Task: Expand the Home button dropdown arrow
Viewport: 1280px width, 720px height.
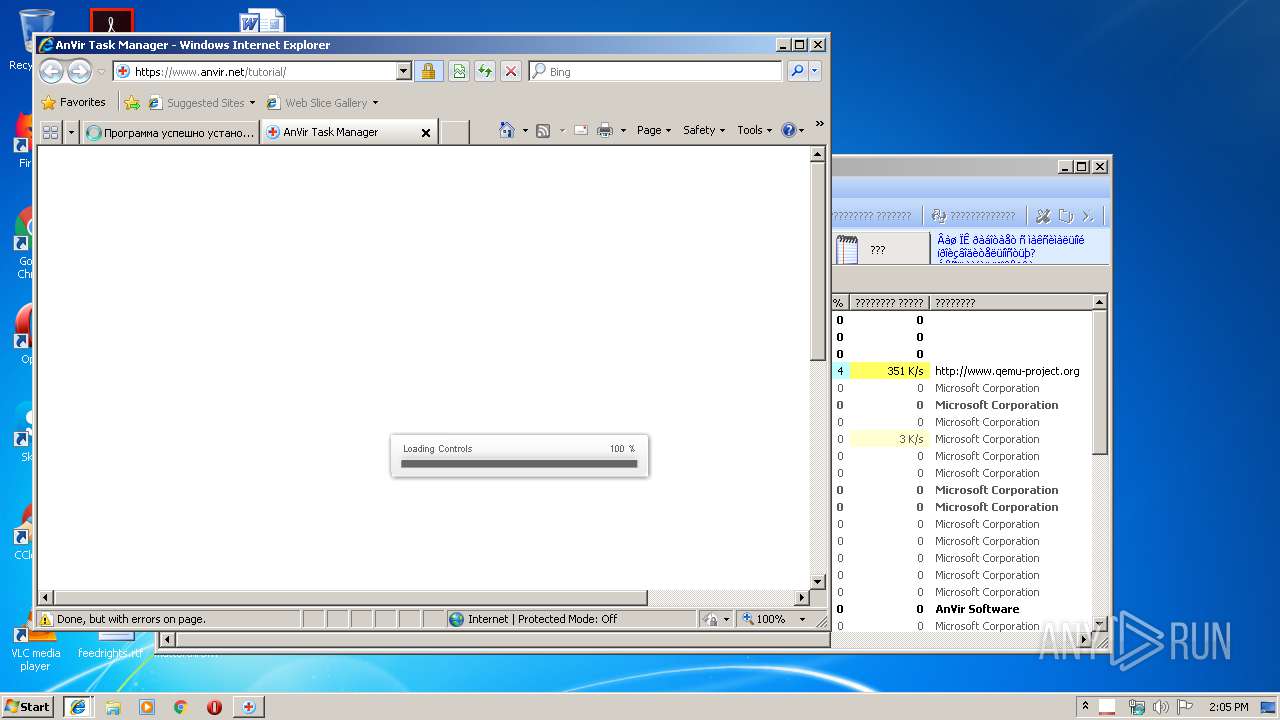Action: [x=525, y=130]
